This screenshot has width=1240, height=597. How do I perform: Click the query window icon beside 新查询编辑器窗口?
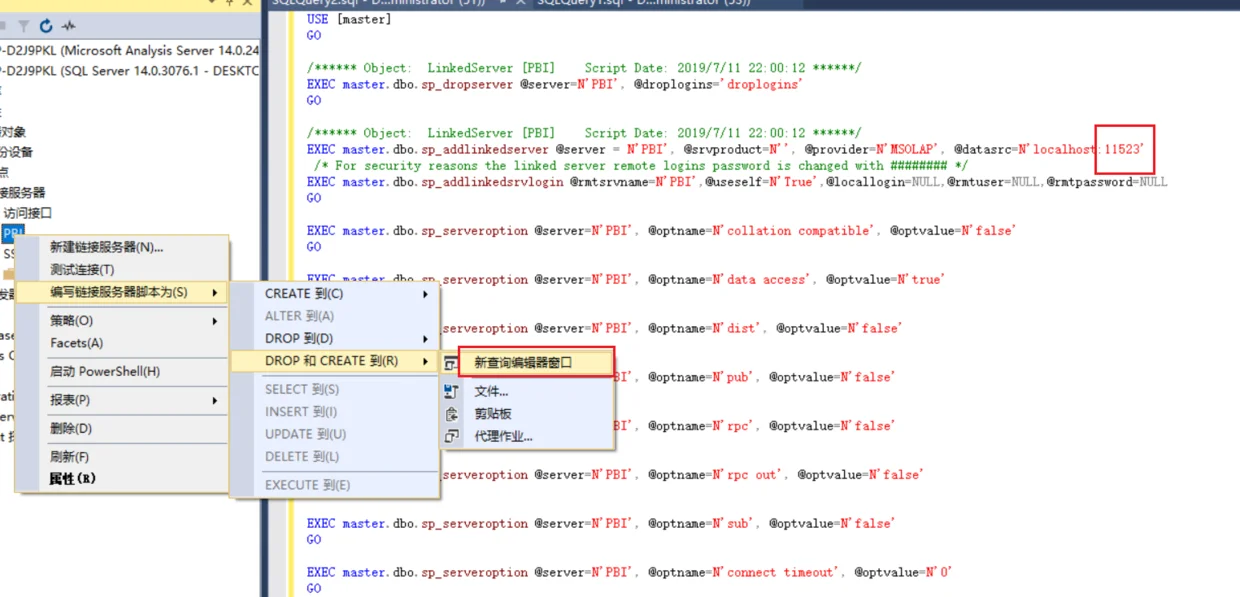point(451,363)
